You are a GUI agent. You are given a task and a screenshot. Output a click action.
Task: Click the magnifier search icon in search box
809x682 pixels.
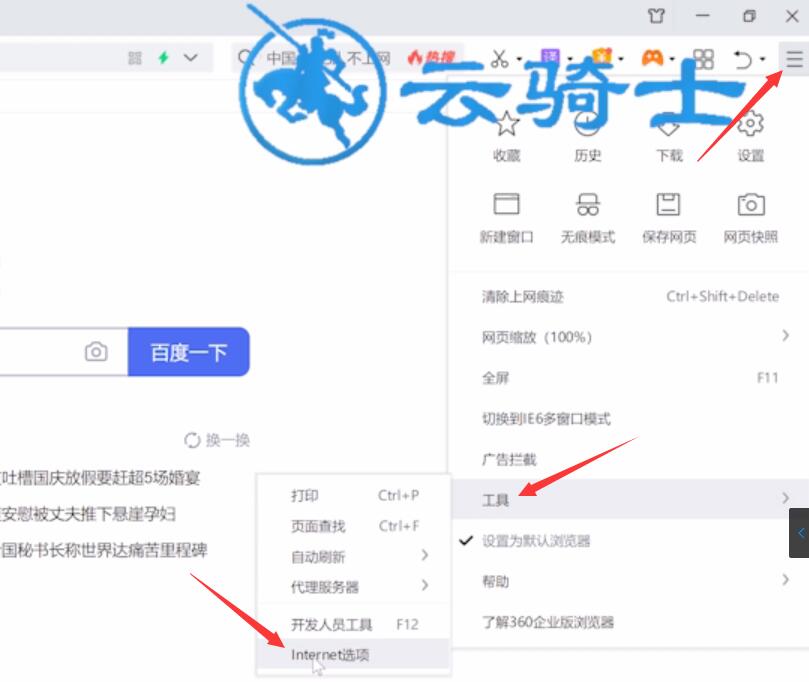coord(245,57)
